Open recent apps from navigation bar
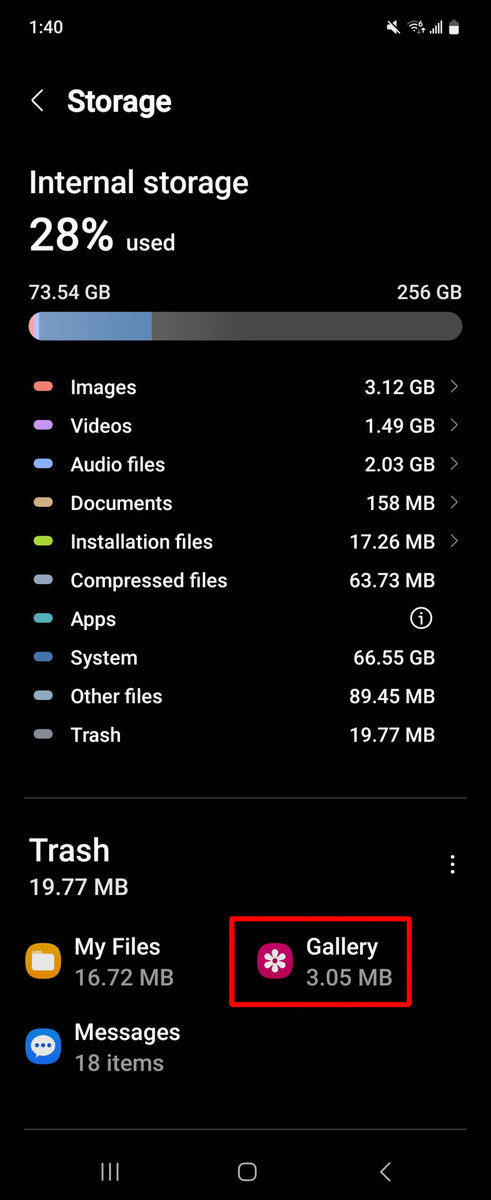The height and width of the screenshot is (1200, 491). coord(111,1172)
